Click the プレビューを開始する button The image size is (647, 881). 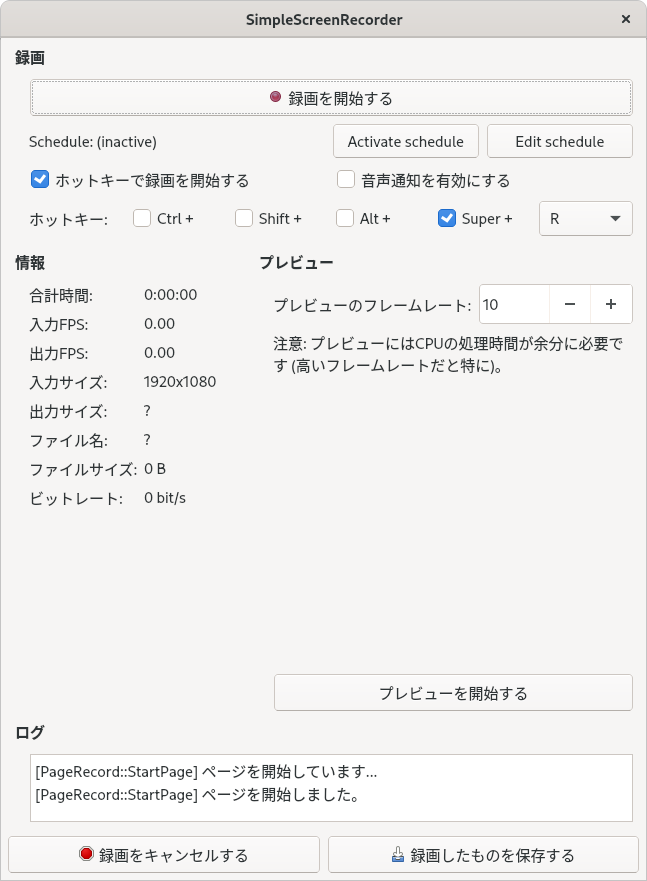[453, 693]
